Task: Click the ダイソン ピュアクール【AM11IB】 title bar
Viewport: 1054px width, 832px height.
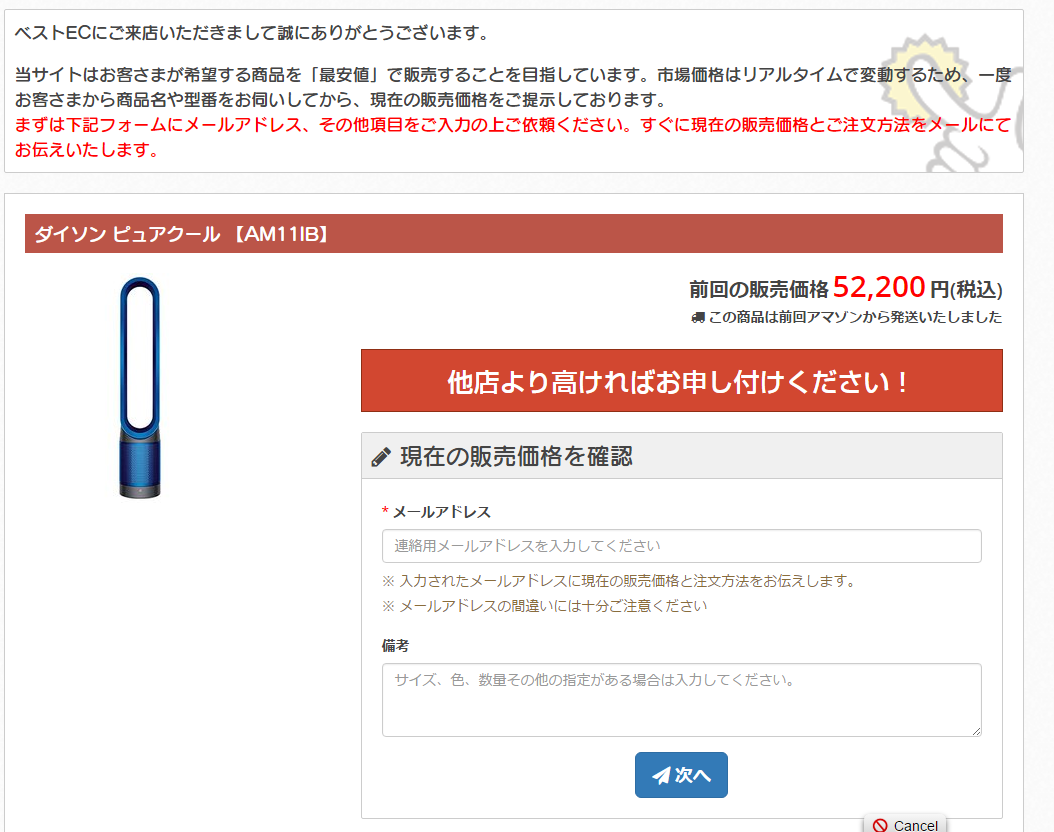Action: tap(514, 233)
